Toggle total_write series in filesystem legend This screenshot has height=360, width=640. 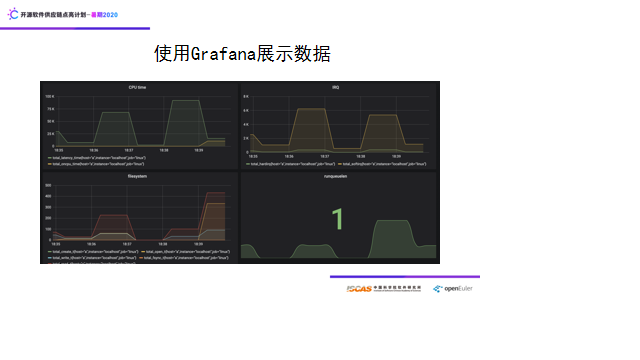pyautogui.click(x=94, y=258)
